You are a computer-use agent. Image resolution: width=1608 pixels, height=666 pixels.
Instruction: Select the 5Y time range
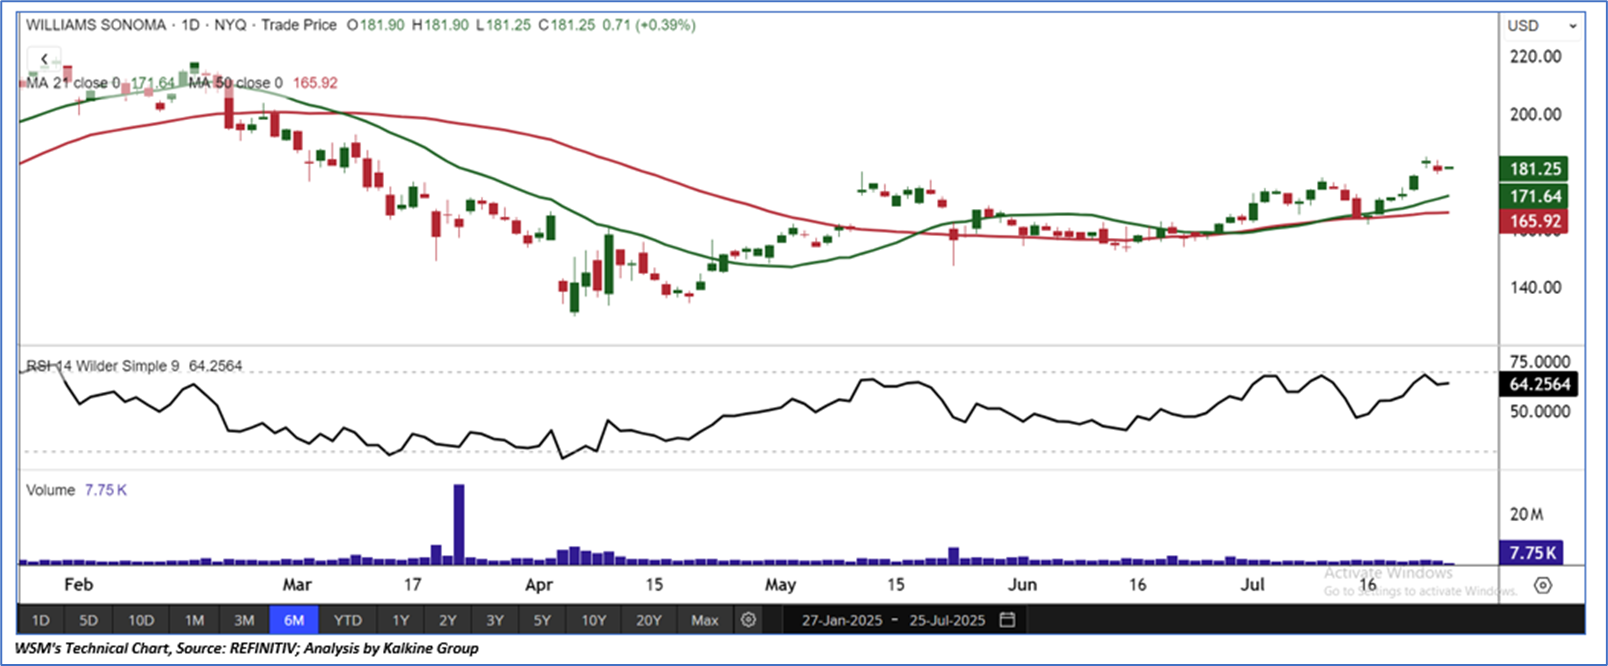pyautogui.click(x=542, y=620)
